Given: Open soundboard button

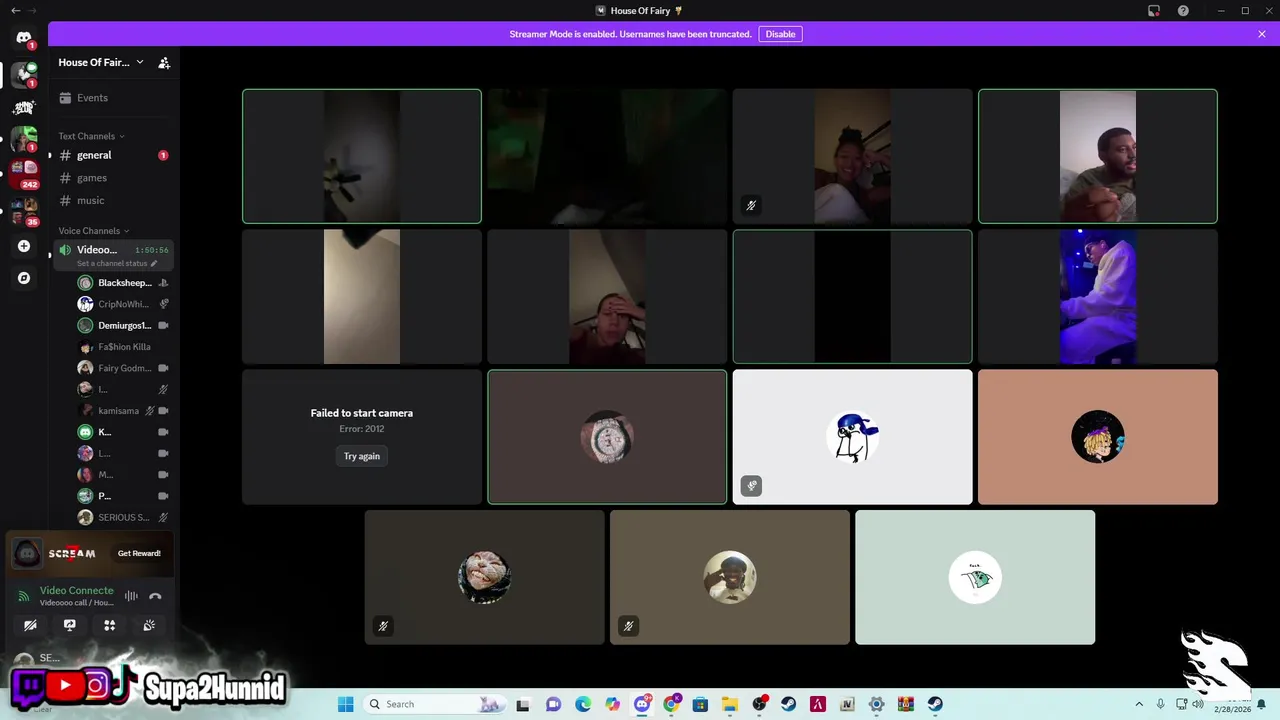Looking at the screenshot, I should 149,625.
